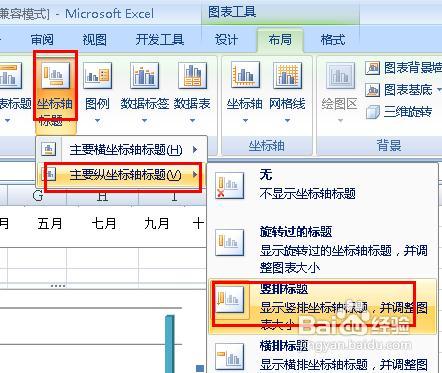Switch to the 布局 Layout tab
This screenshot has height=373, width=442.
click(280, 40)
